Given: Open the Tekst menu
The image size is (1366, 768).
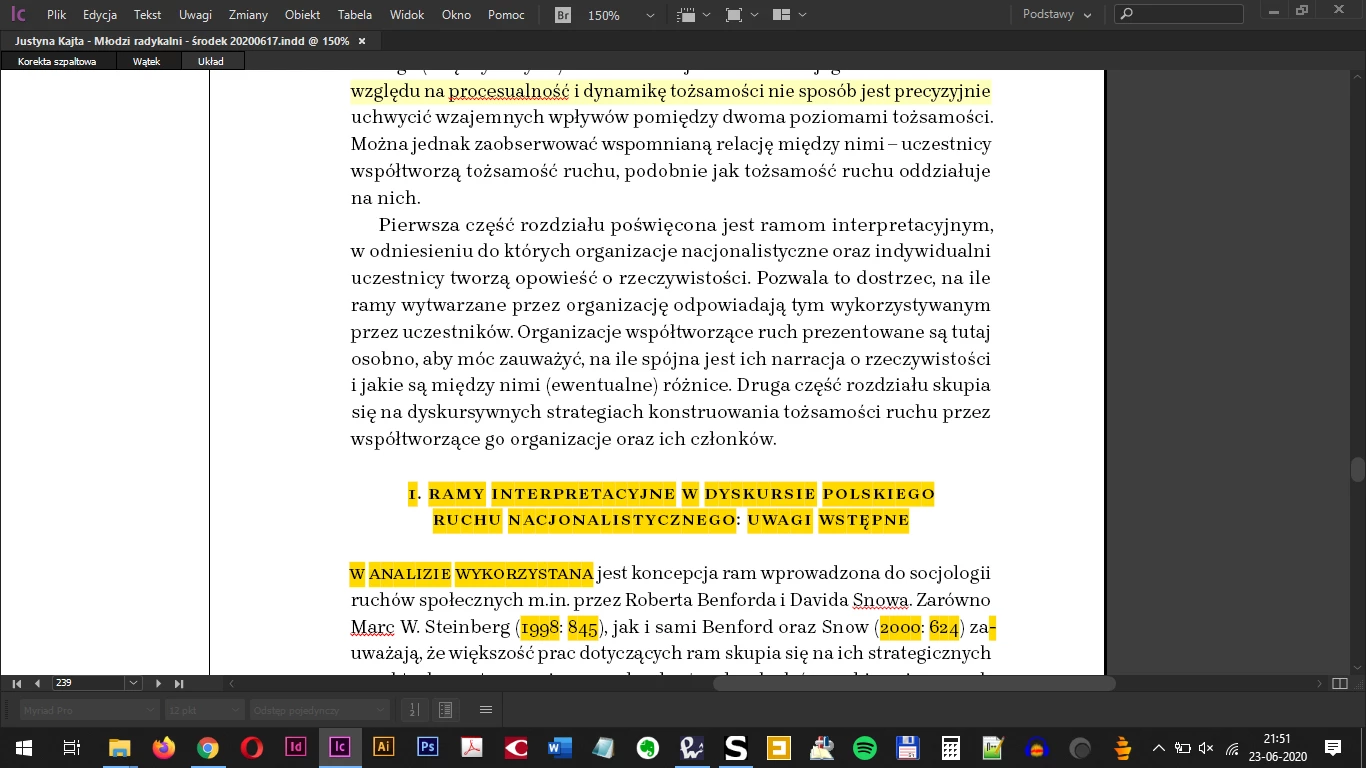Looking at the screenshot, I should (x=147, y=15).
